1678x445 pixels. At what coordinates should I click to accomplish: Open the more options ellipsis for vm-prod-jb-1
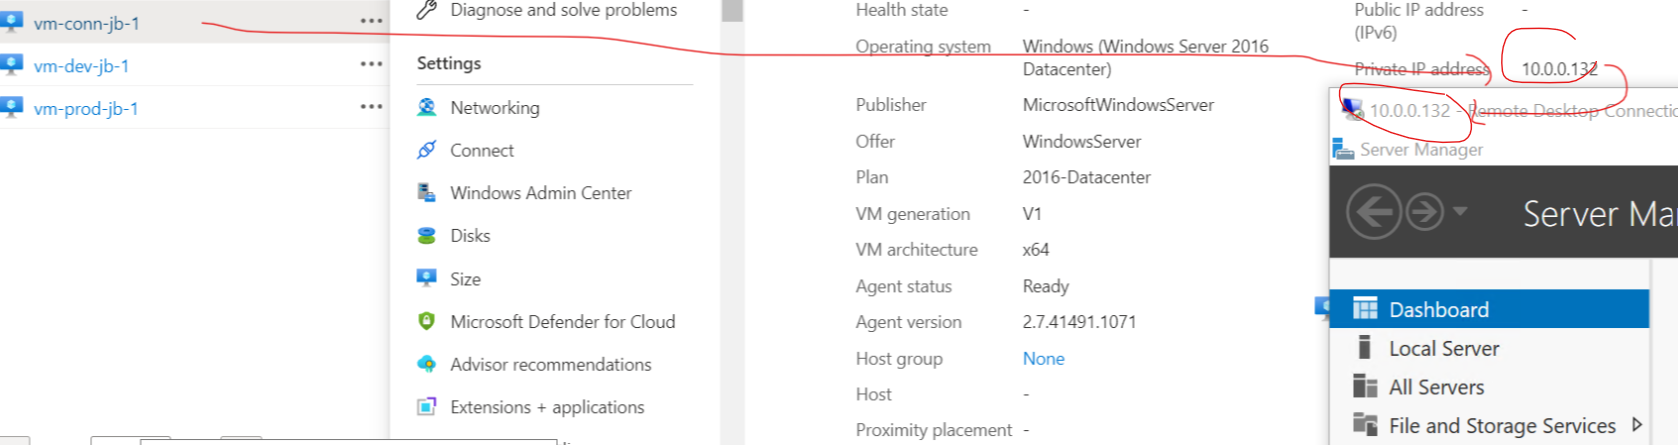(x=371, y=106)
